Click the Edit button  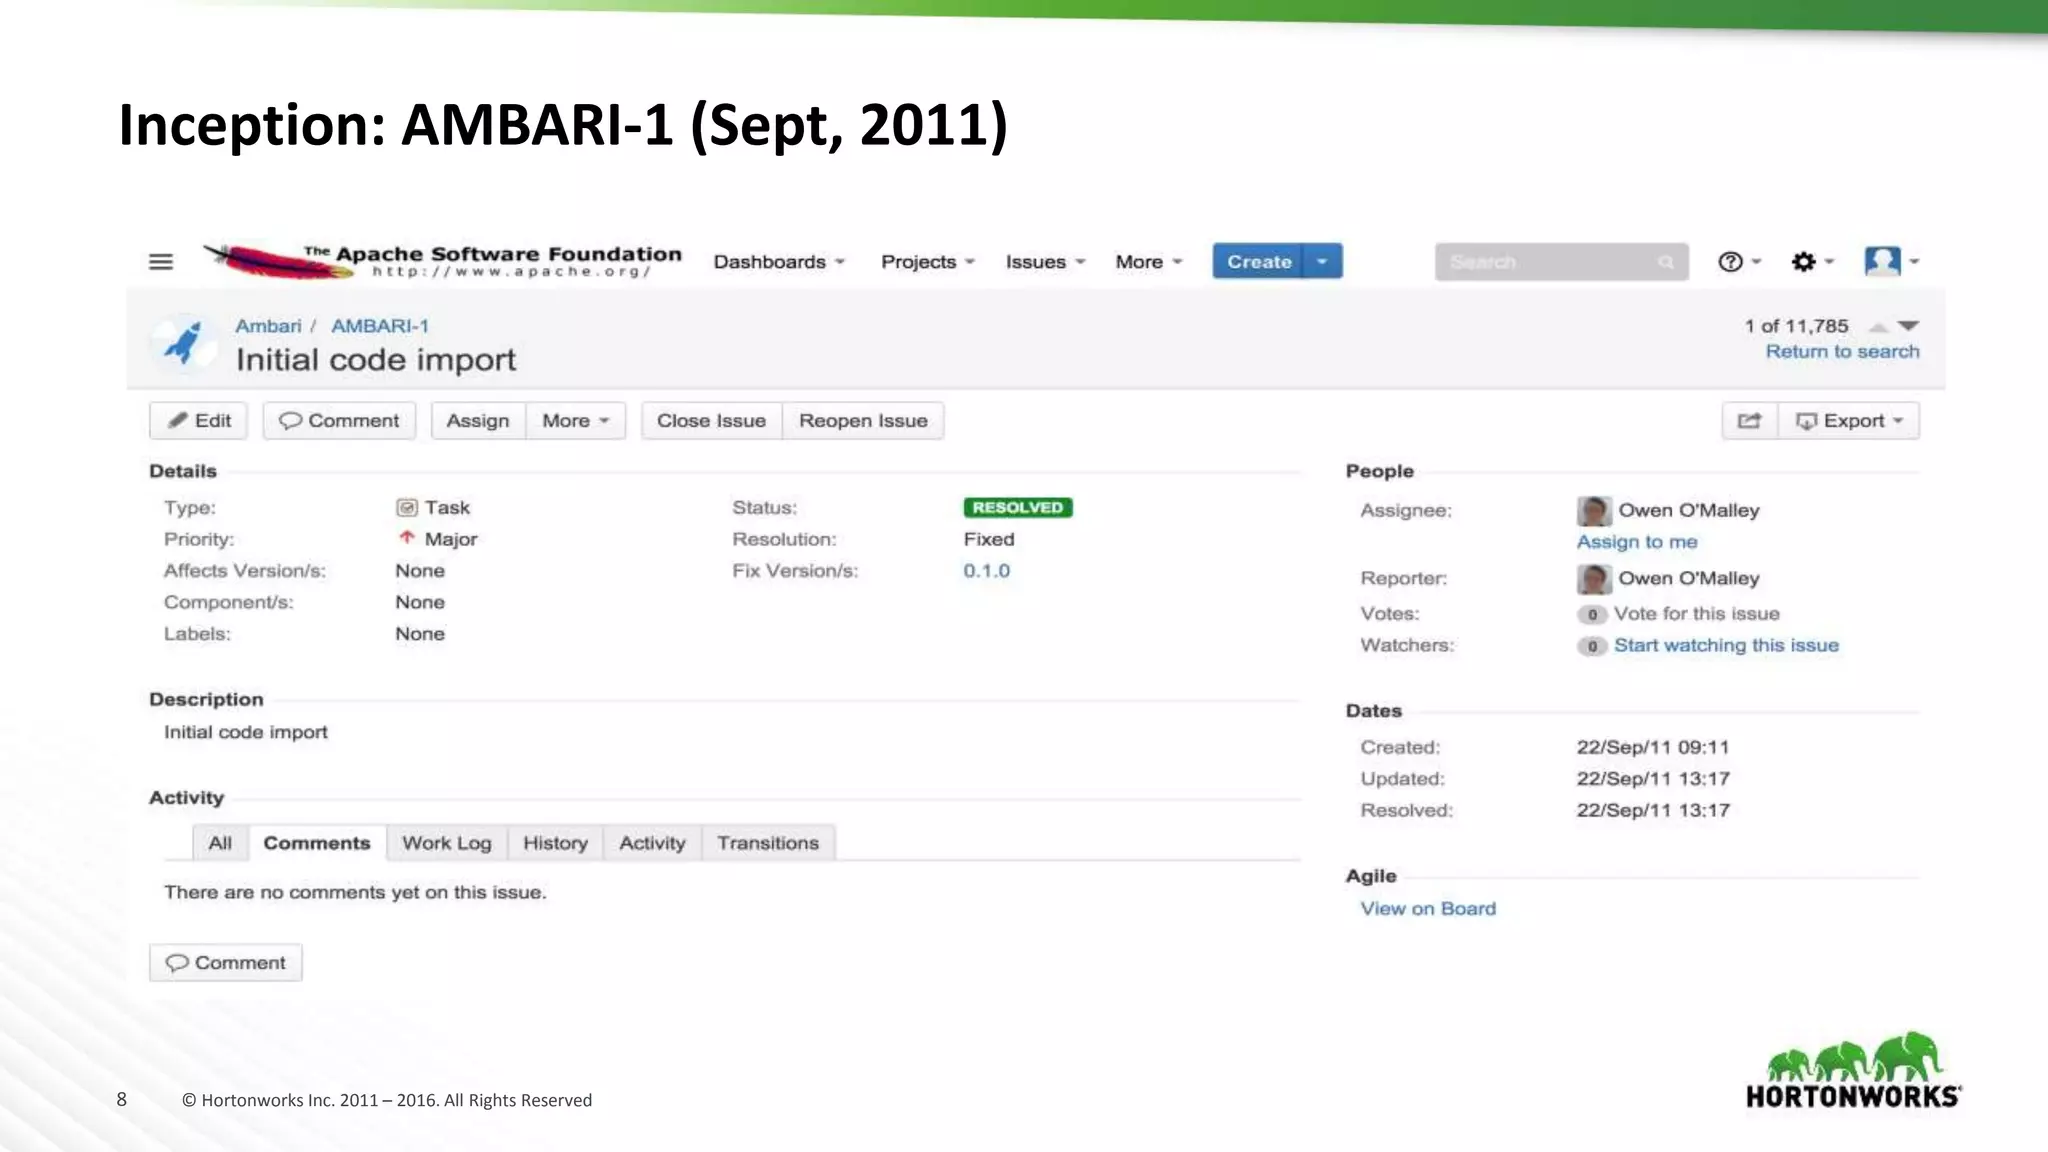(x=198, y=421)
